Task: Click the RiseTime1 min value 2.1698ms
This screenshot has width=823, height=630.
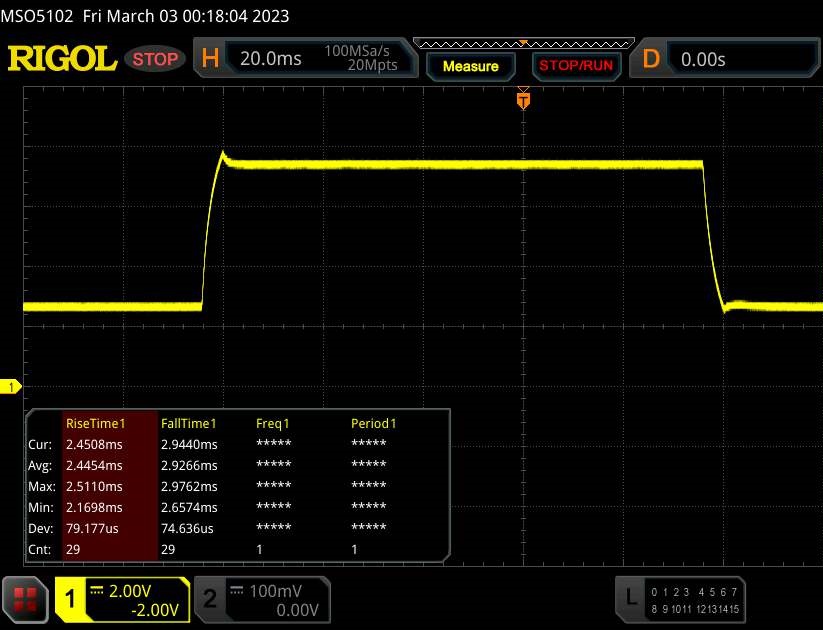Action: click(94, 508)
